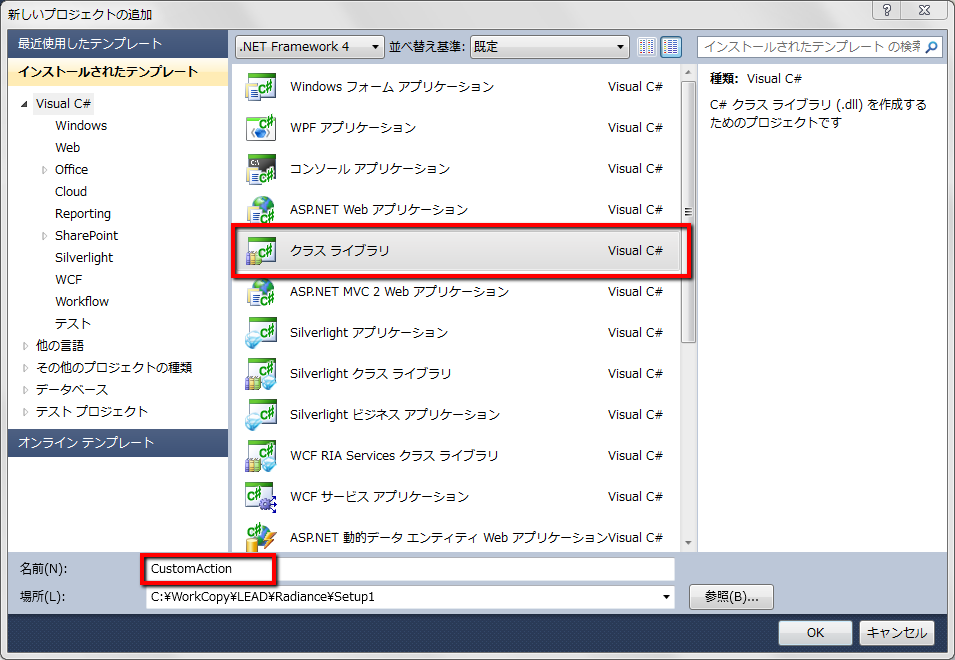
Task: Expand the その他のプロジェクトの種類 node
Action: click(x=25, y=368)
